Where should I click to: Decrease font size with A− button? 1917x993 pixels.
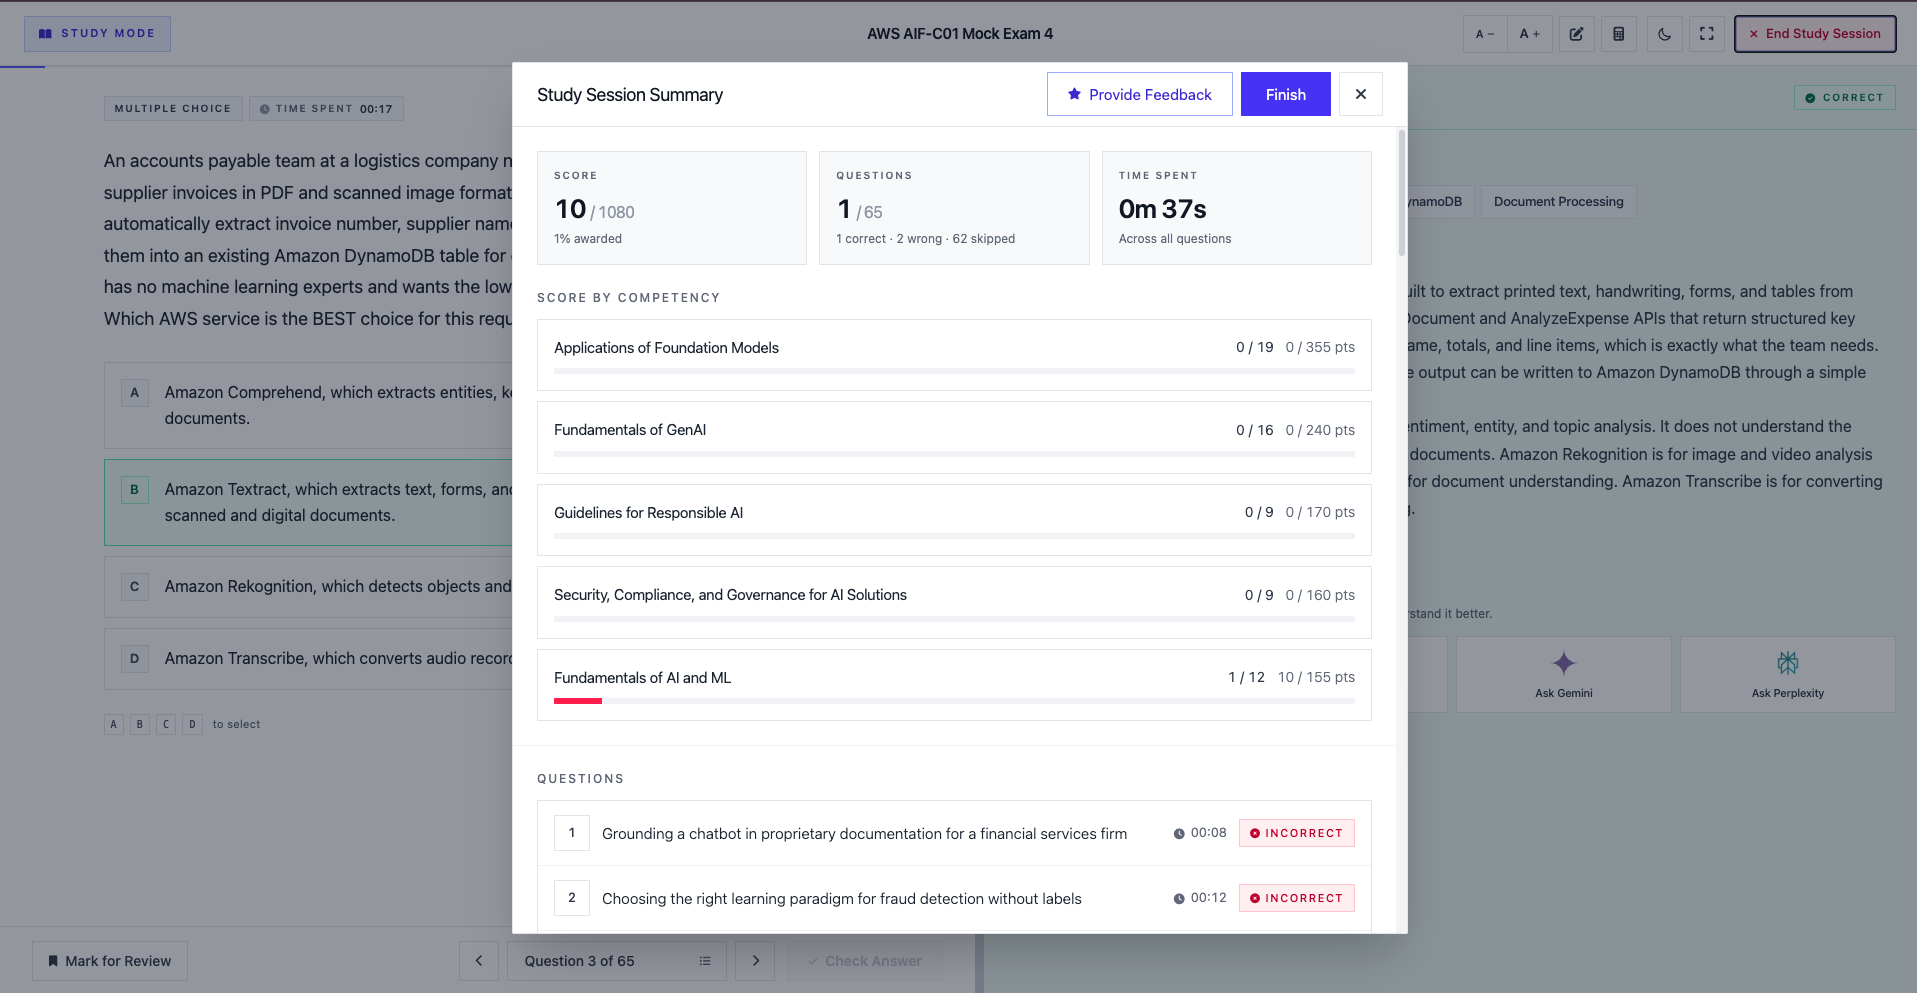[1485, 34]
